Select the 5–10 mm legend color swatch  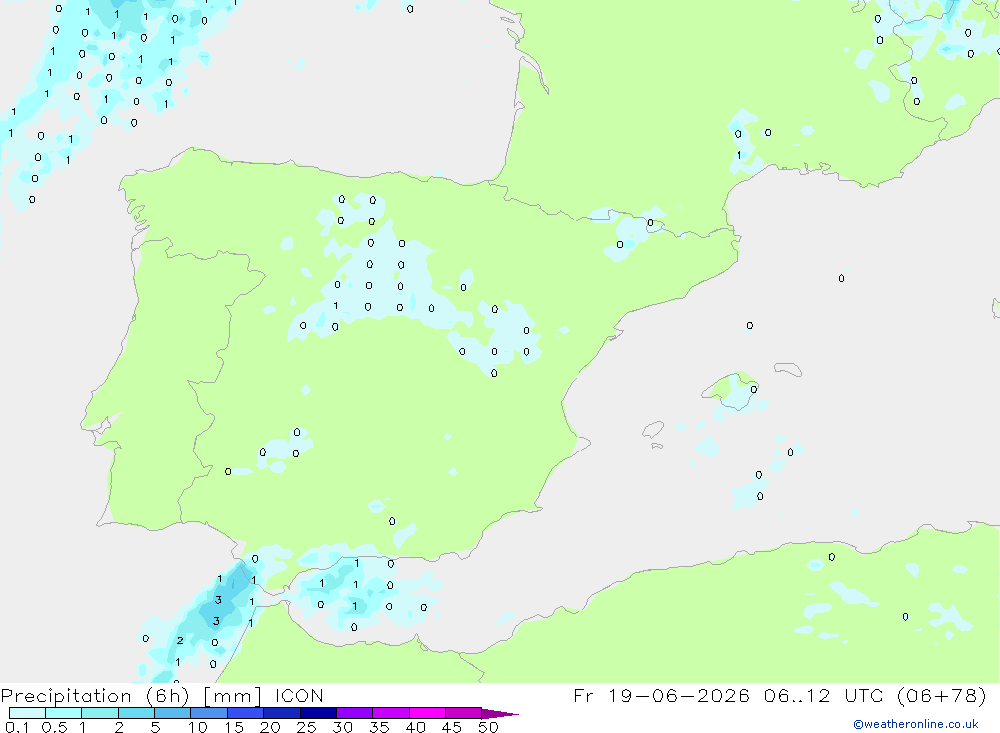click(173, 713)
